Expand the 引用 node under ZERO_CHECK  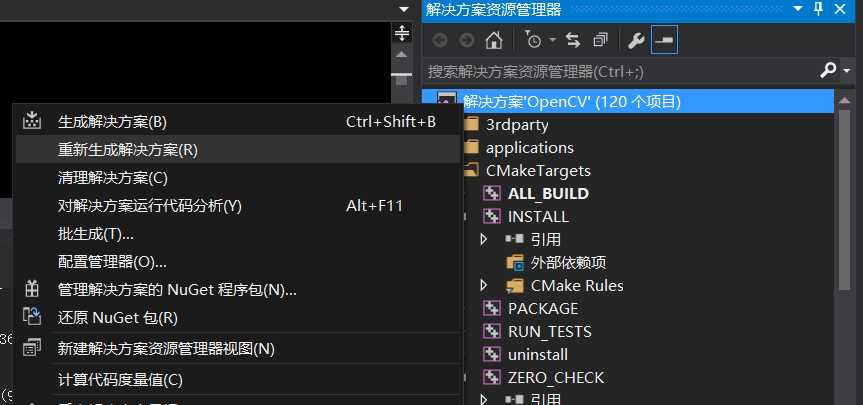484,399
